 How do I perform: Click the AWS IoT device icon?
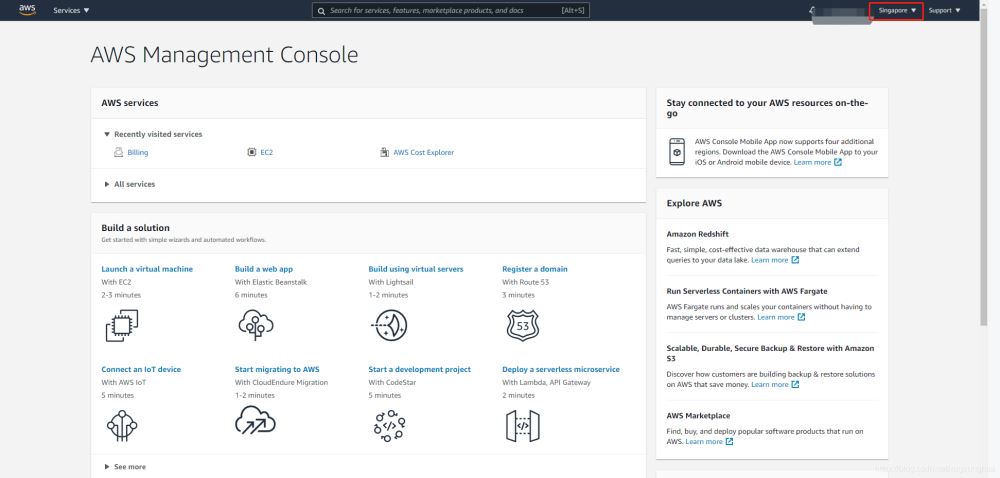point(121,425)
